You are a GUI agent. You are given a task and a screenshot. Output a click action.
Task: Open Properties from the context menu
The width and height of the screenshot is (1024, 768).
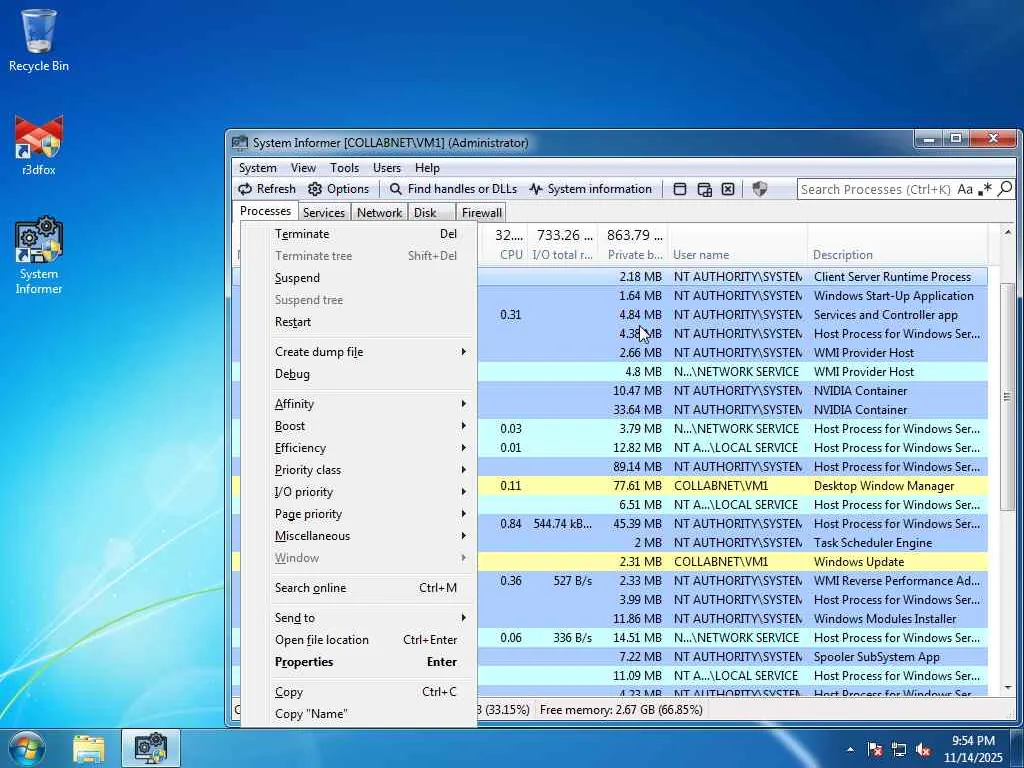coord(359,662)
